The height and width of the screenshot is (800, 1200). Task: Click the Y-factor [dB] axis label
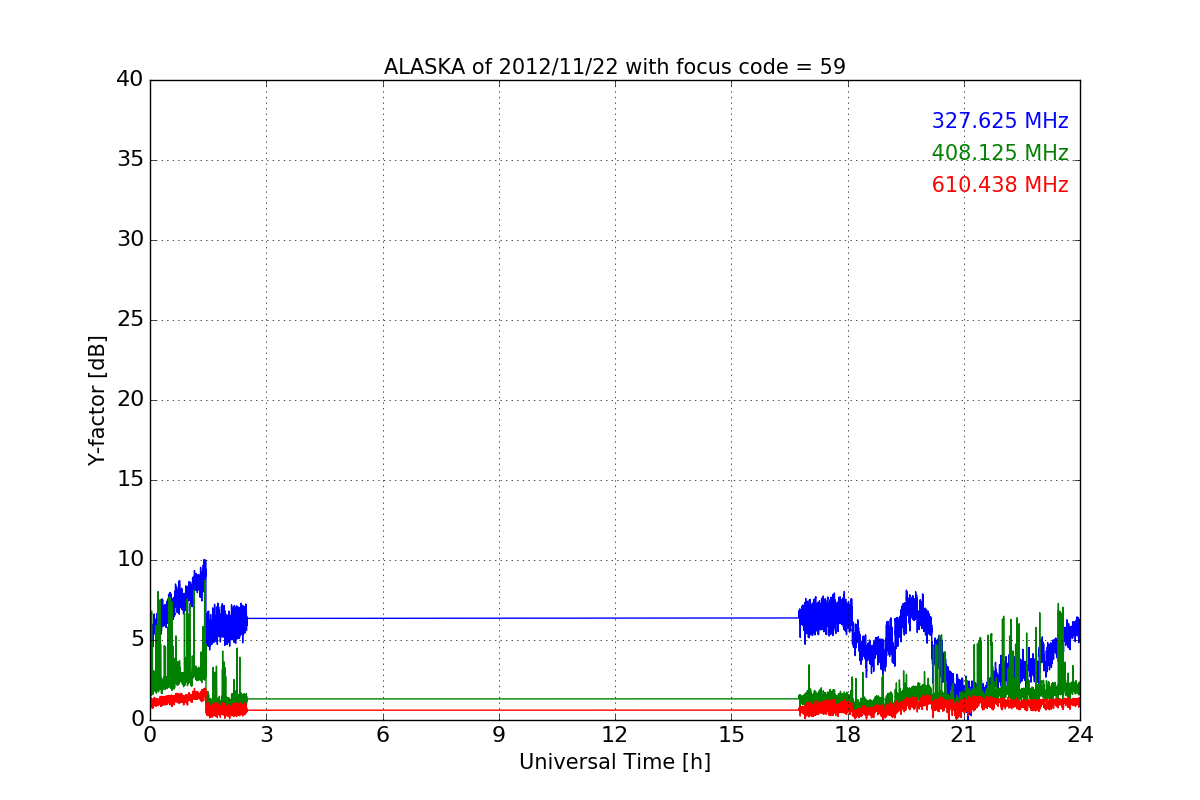point(97,400)
